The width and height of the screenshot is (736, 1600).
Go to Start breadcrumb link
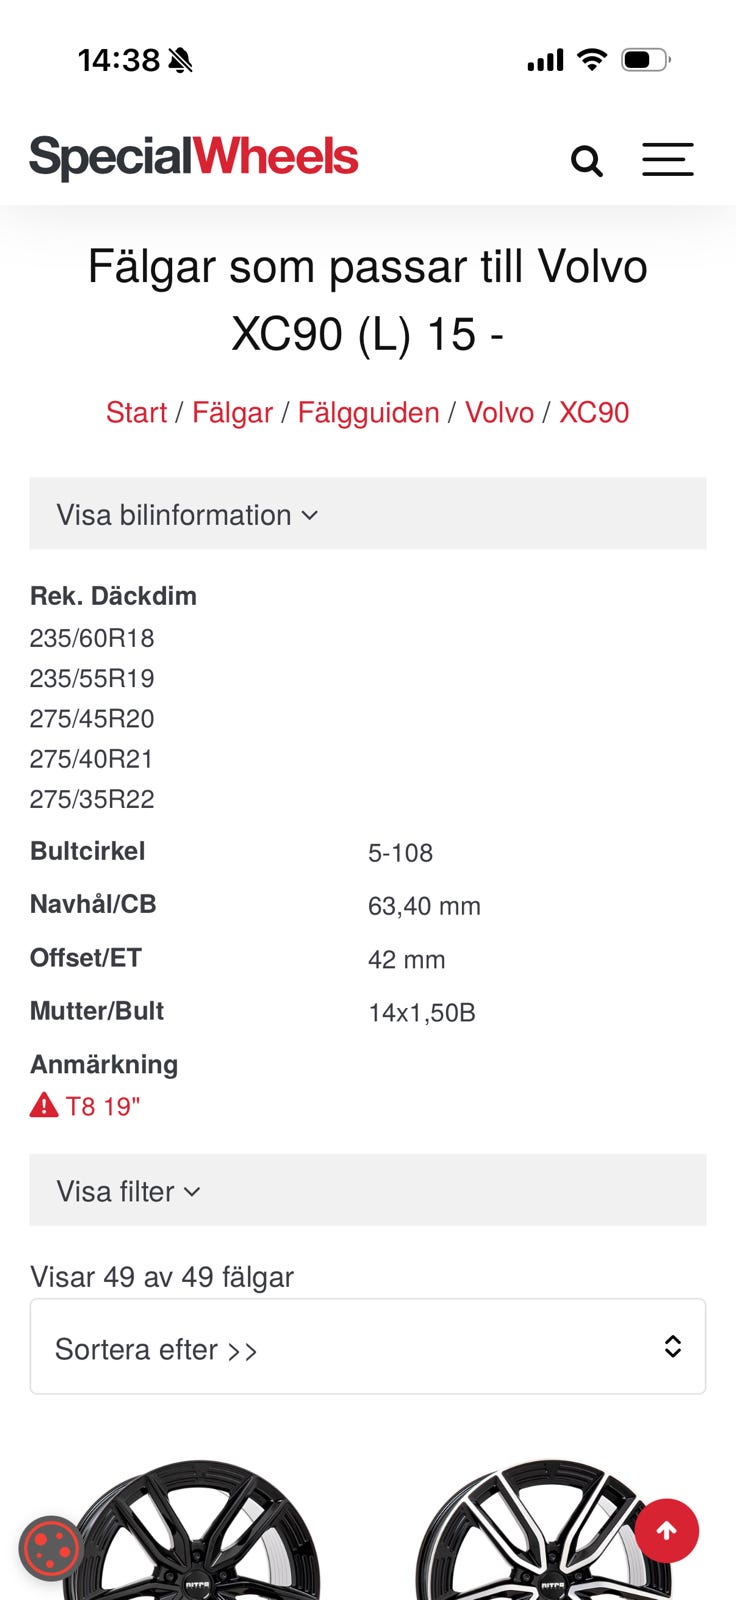136,413
